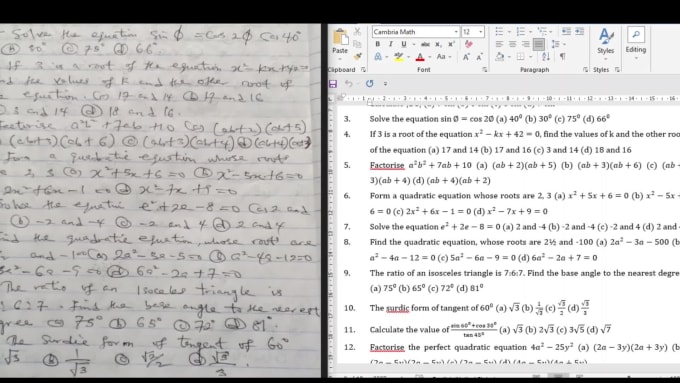Click the Clear All Formatting eraser icon

tap(468, 44)
